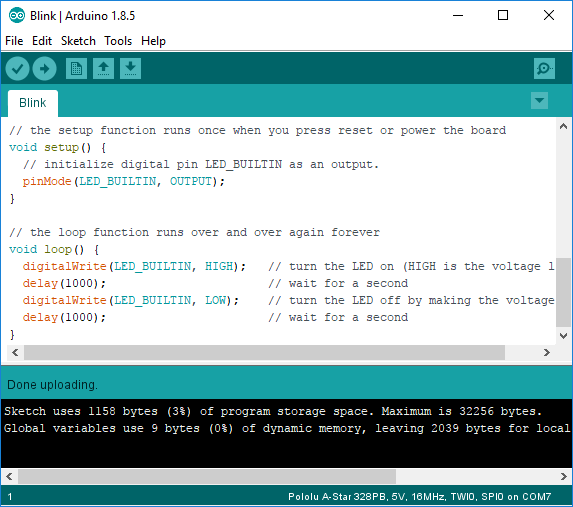Open the File menu
The width and height of the screenshot is (573, 507).
[x=14, y=41]
